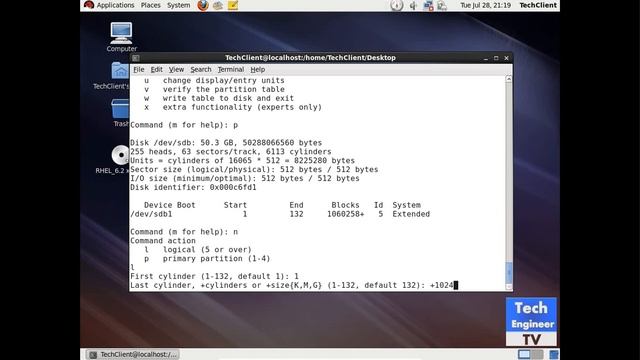Viewport: 640px width, 360px height.
Task: Click the 'Disk identifier: 0x000c6fd1' line
Action: 193,187
